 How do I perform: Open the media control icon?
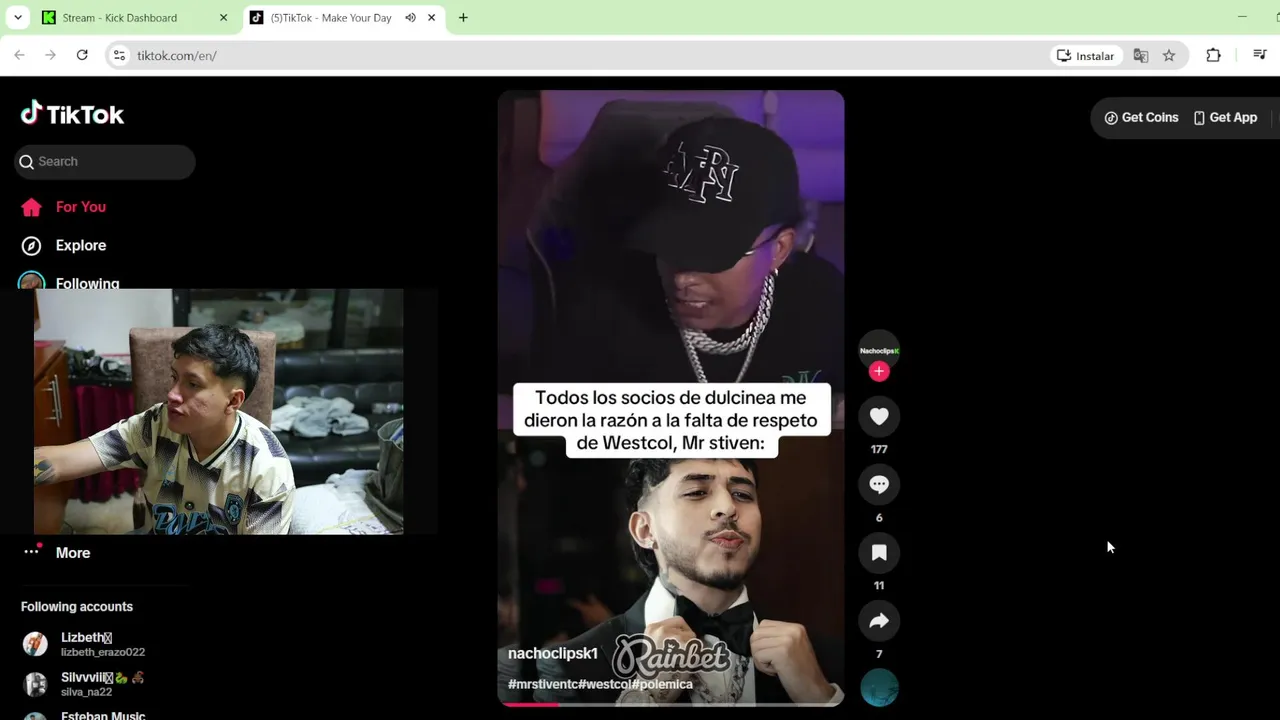click(x=1260, y=55)
